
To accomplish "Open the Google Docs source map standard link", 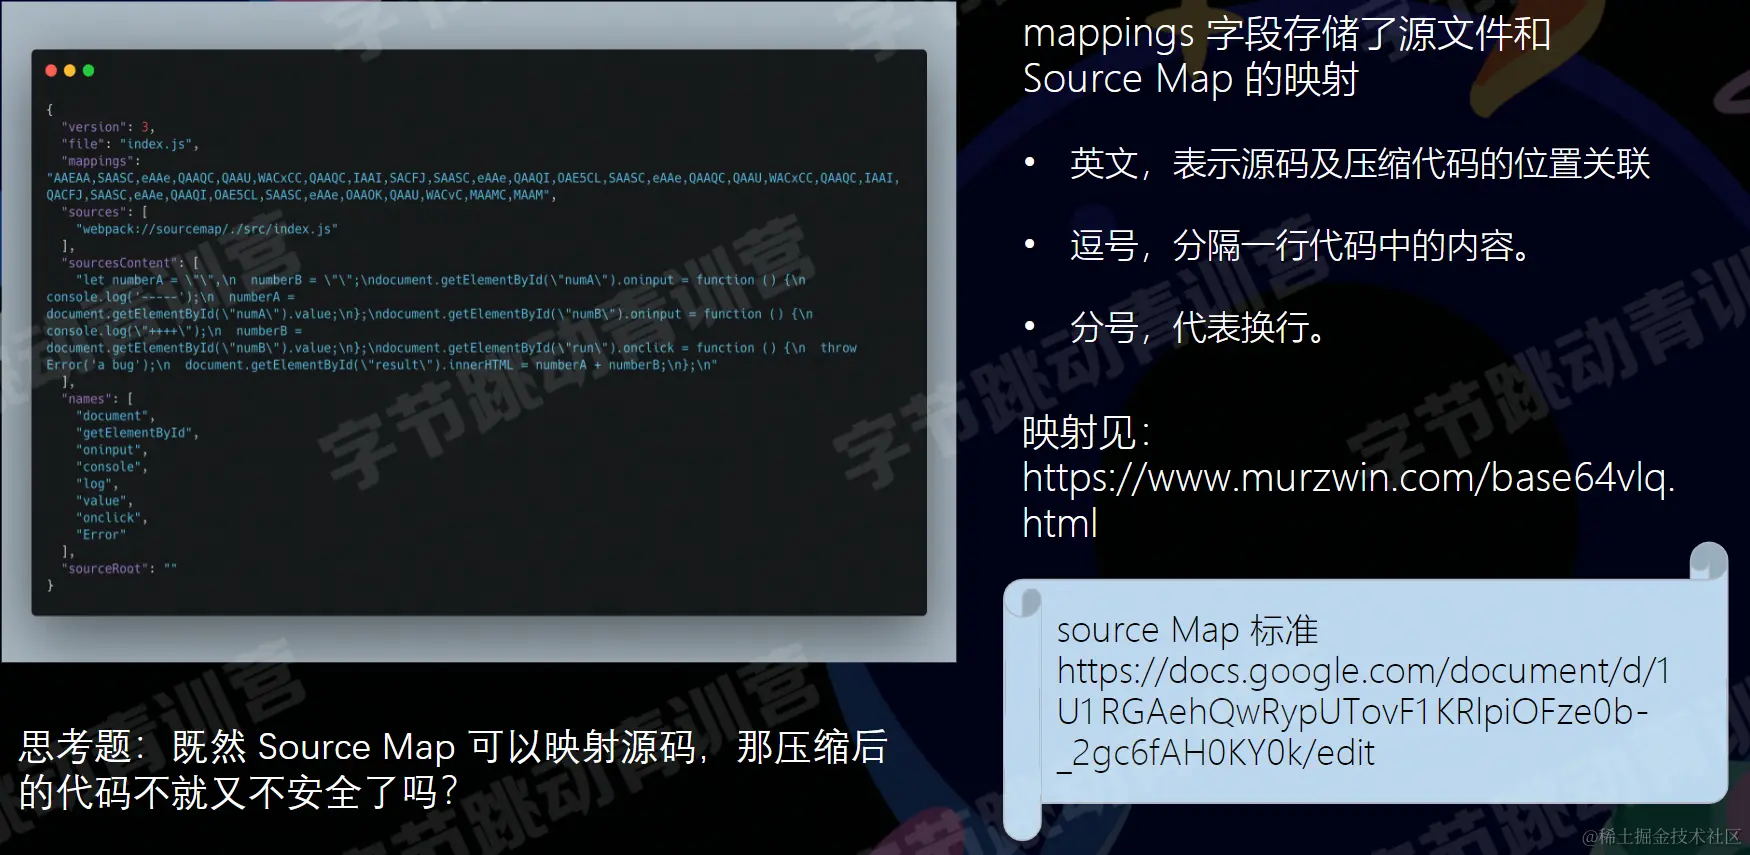I will coord(1363,711).
